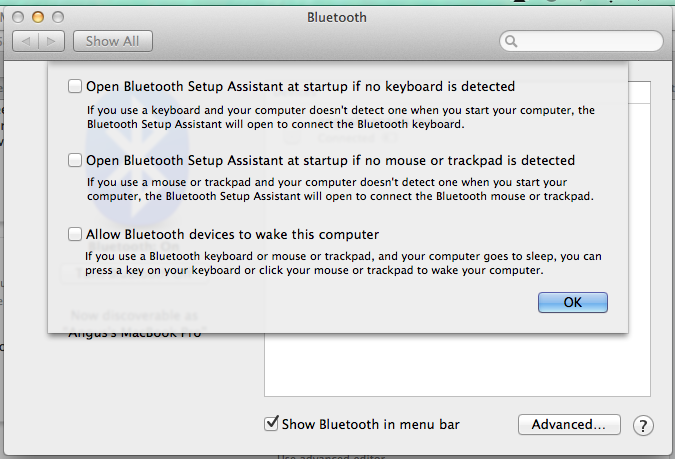Click the keyboard detection explanation text
The height and width of the screenshot is (459, 675).
pyautogui.click(x=340, y=117)
